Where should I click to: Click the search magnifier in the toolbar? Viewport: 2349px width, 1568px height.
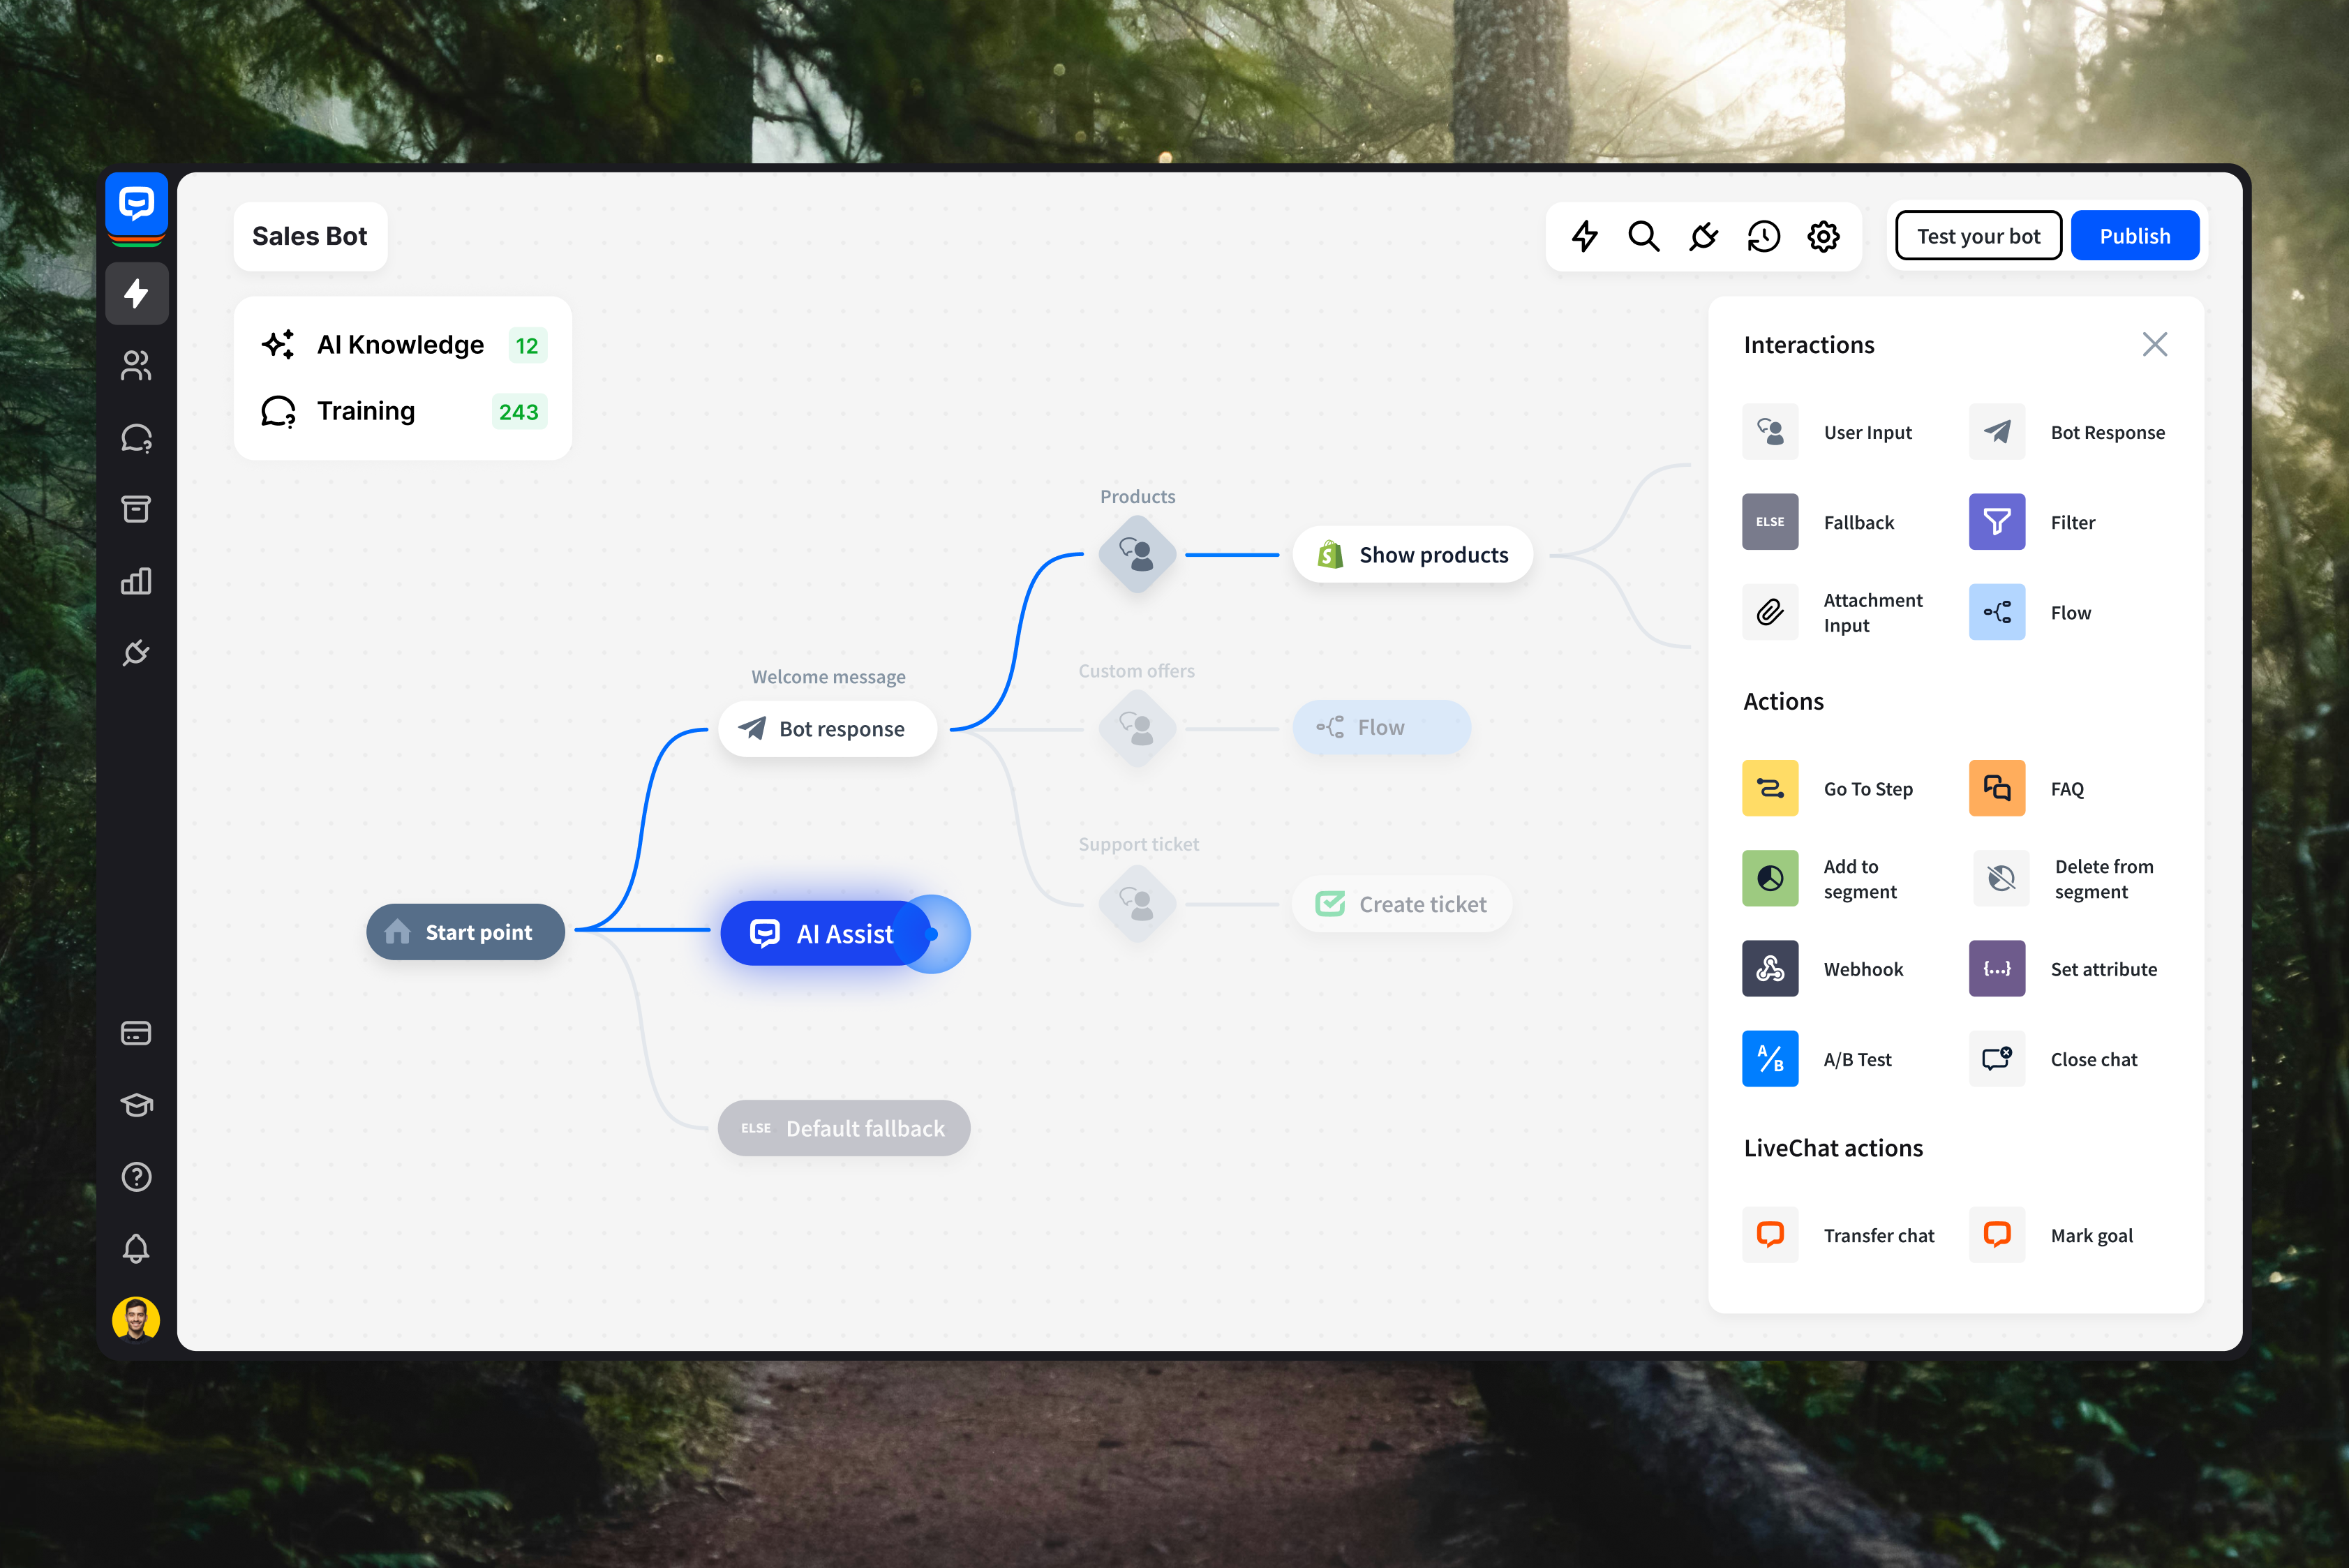click(x=1643, y=237)
